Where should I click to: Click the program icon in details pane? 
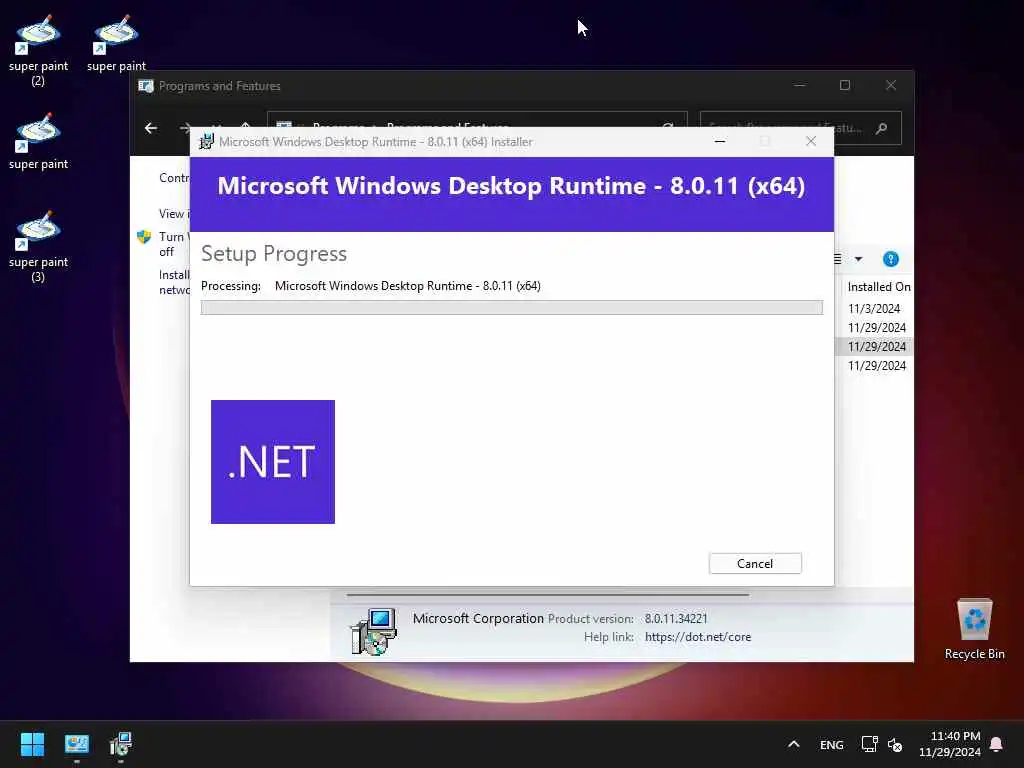click(374, 631)
